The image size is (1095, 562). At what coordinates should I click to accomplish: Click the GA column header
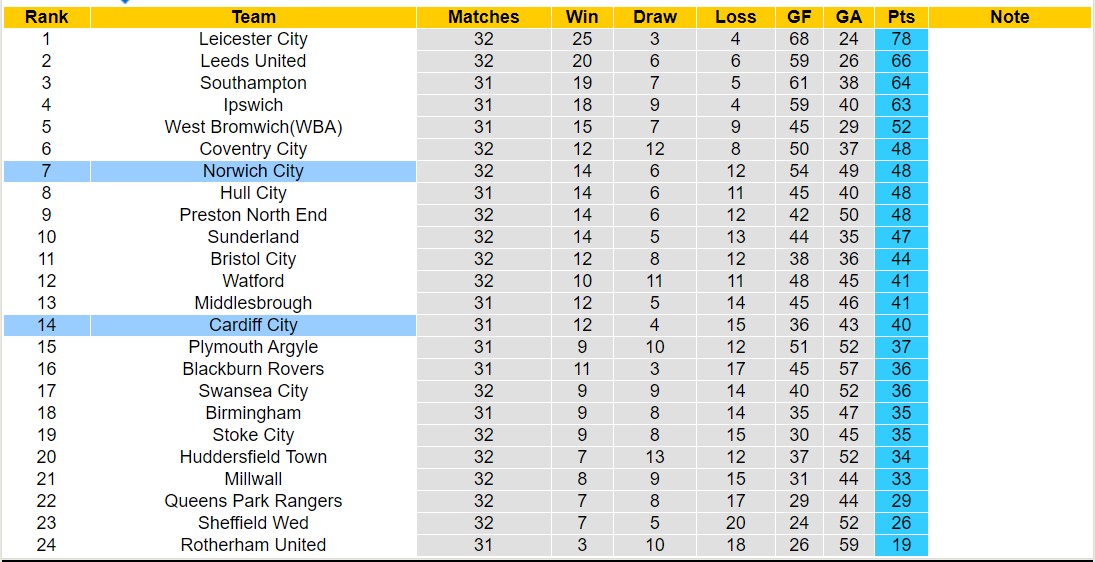point(849,17)
